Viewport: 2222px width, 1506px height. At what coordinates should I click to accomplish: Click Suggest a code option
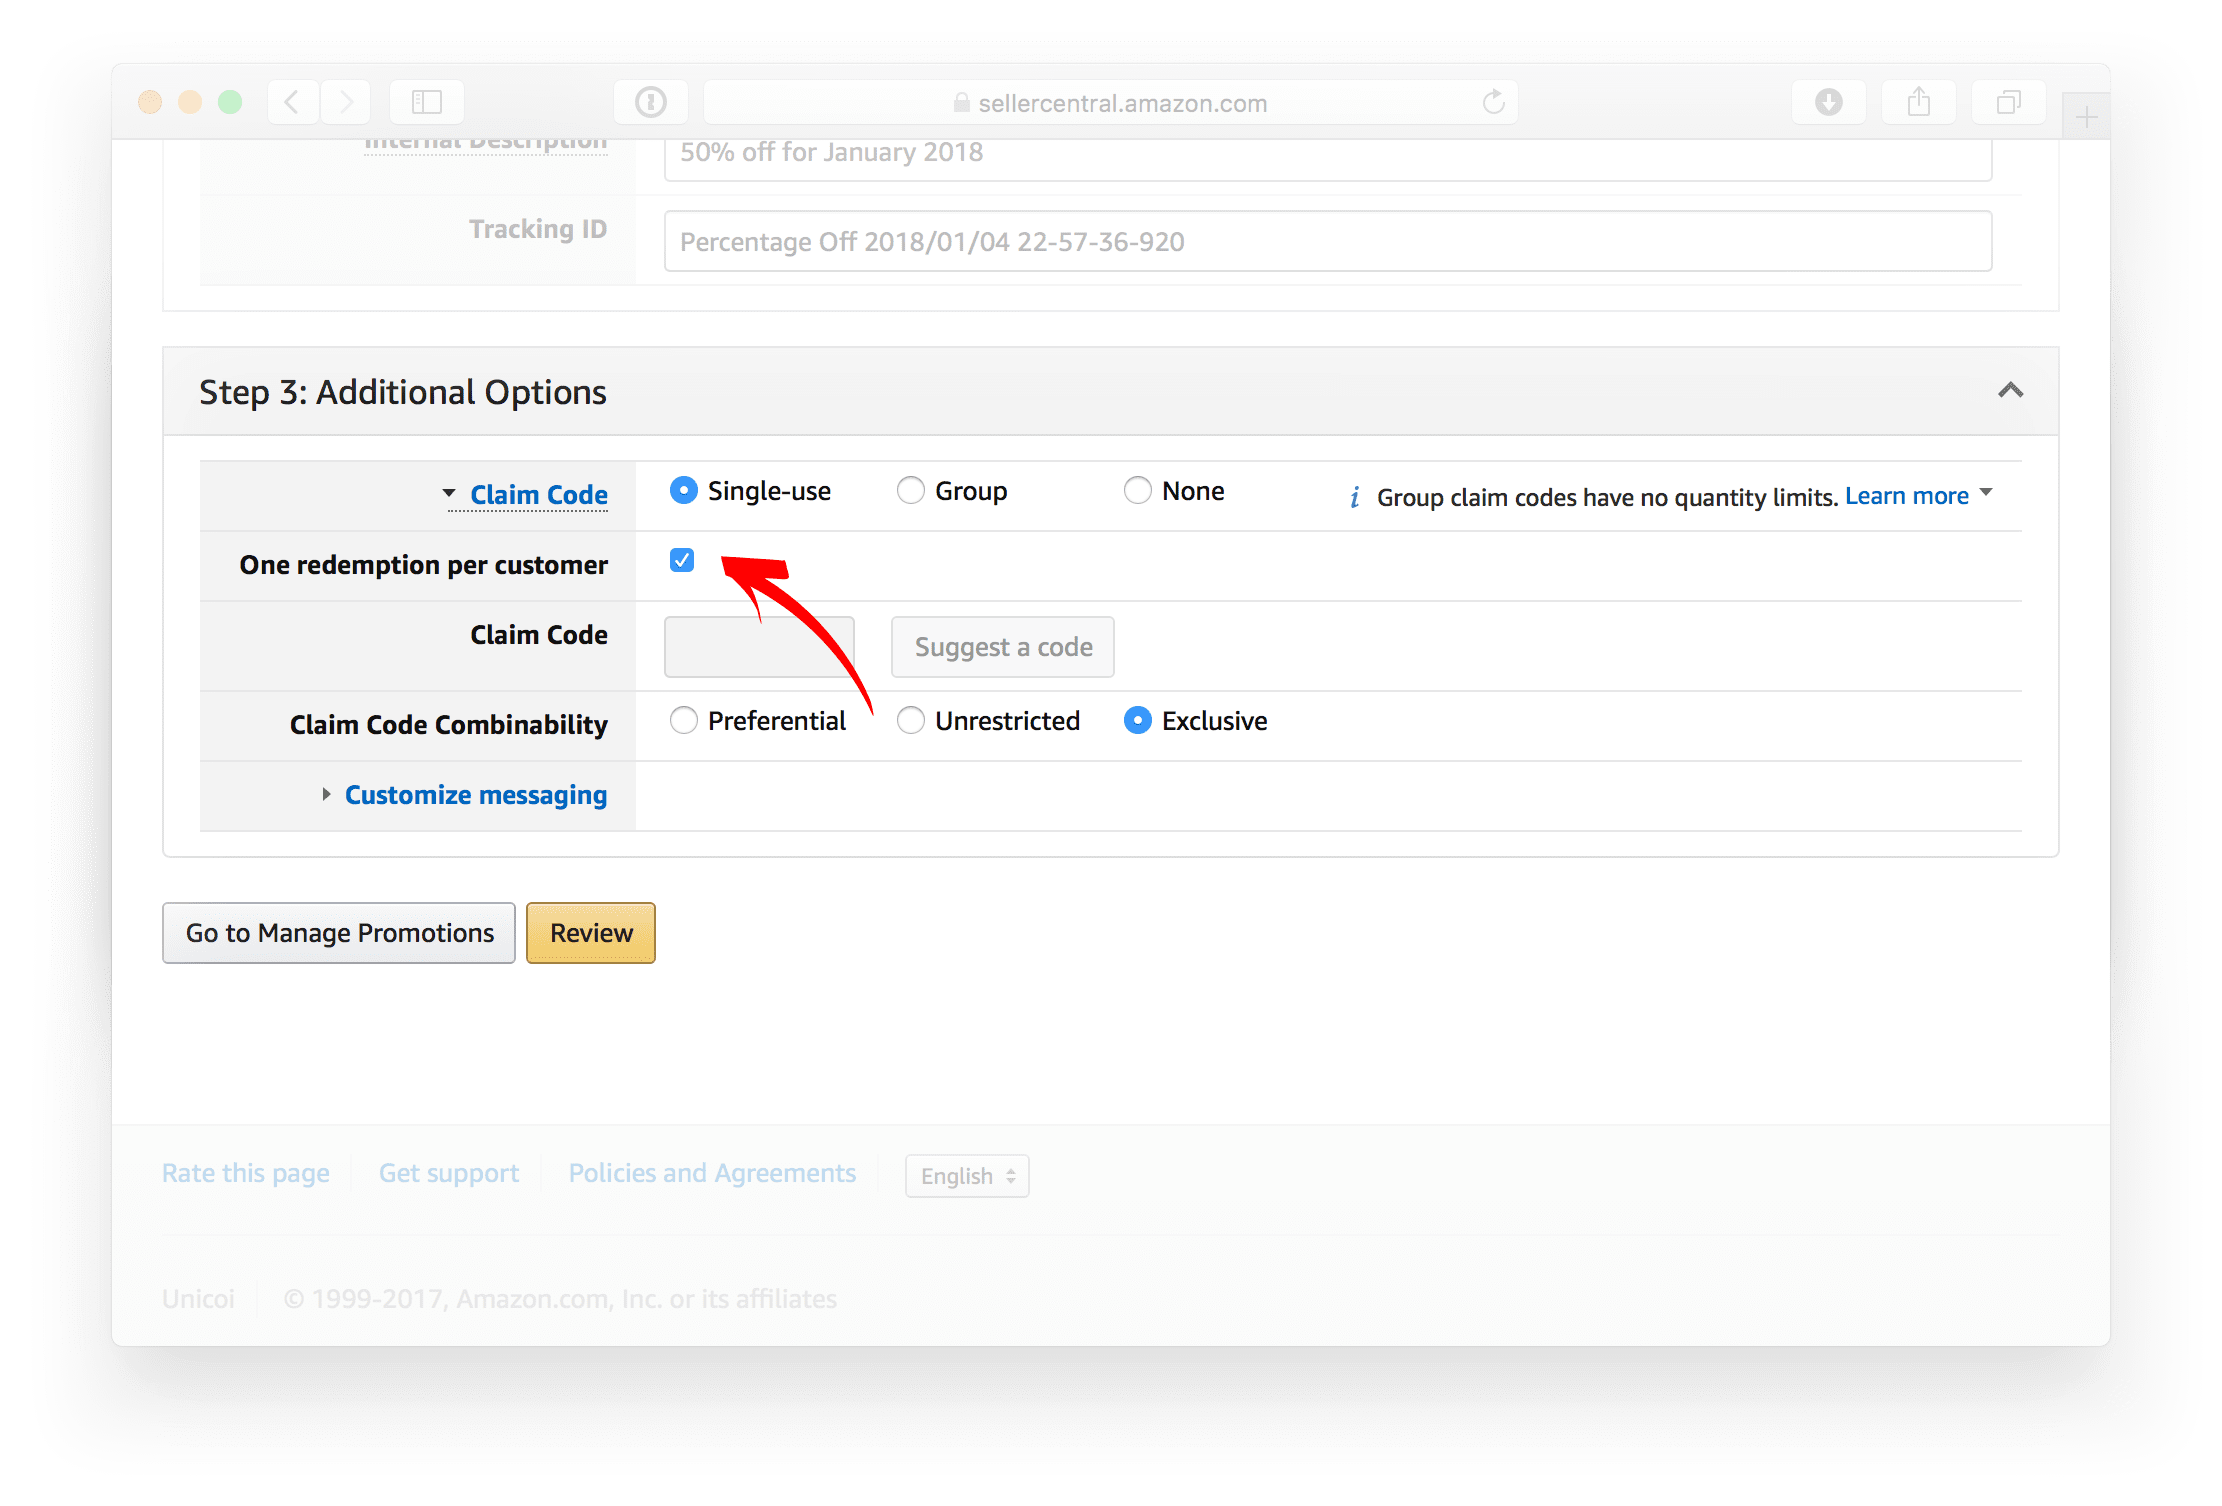pos(1003,645)
